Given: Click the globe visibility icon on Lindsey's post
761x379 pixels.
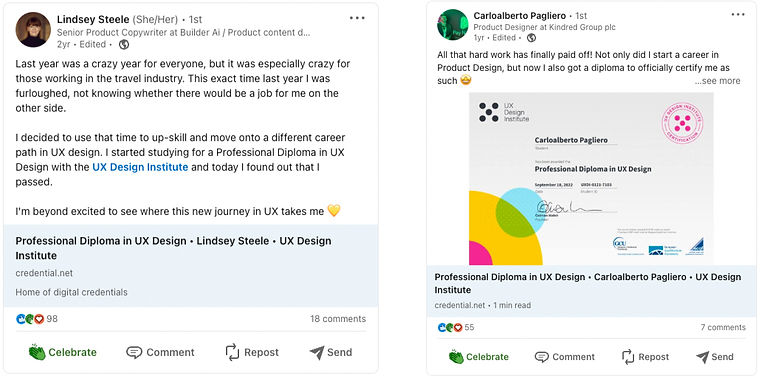Looking at the screenshot, I should tap(124, 45).
